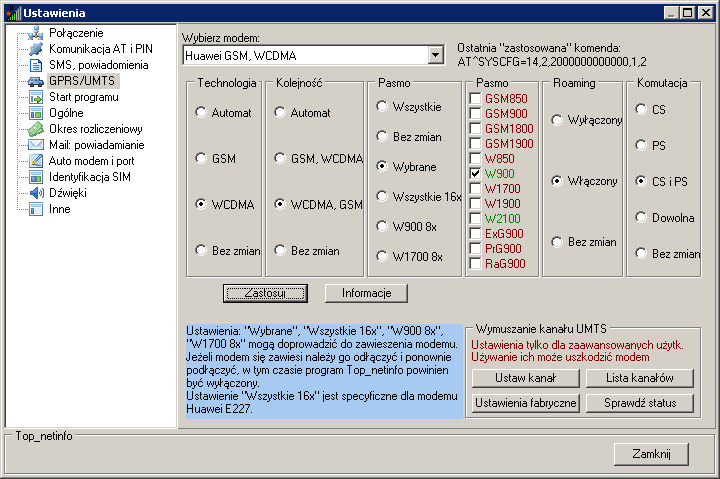Screen dimensions: 720x479
Task: Select Automat radio in Technologia group
Action: 201,113
